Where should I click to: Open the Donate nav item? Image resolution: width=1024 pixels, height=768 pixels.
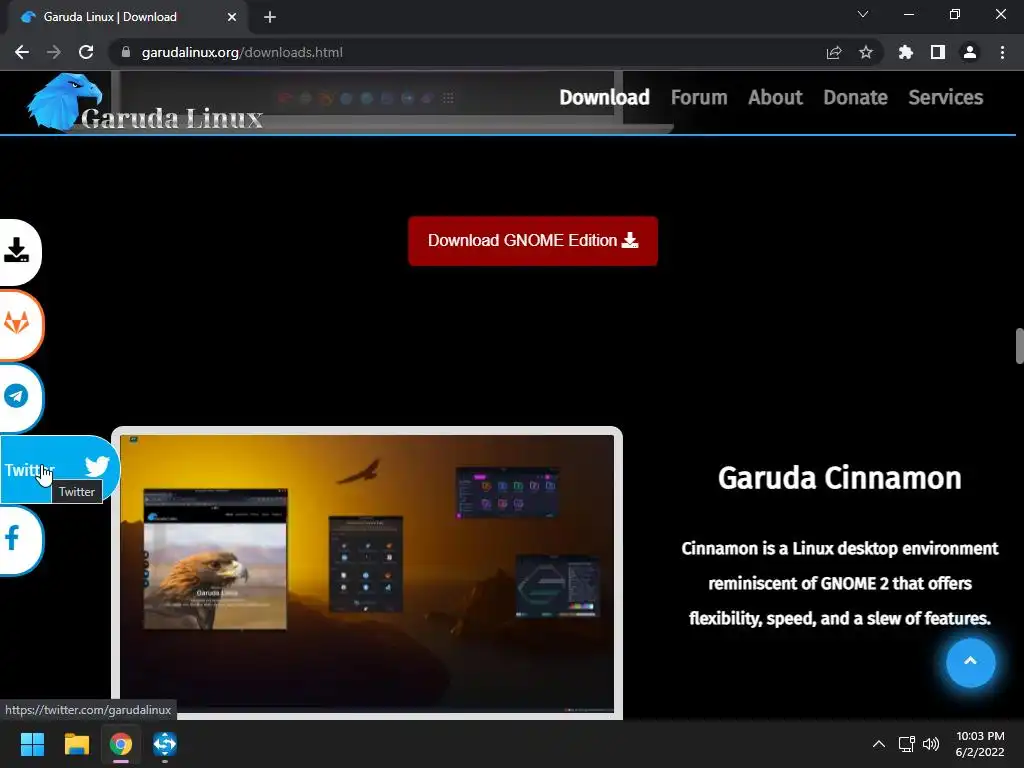(x=856, y=97)
